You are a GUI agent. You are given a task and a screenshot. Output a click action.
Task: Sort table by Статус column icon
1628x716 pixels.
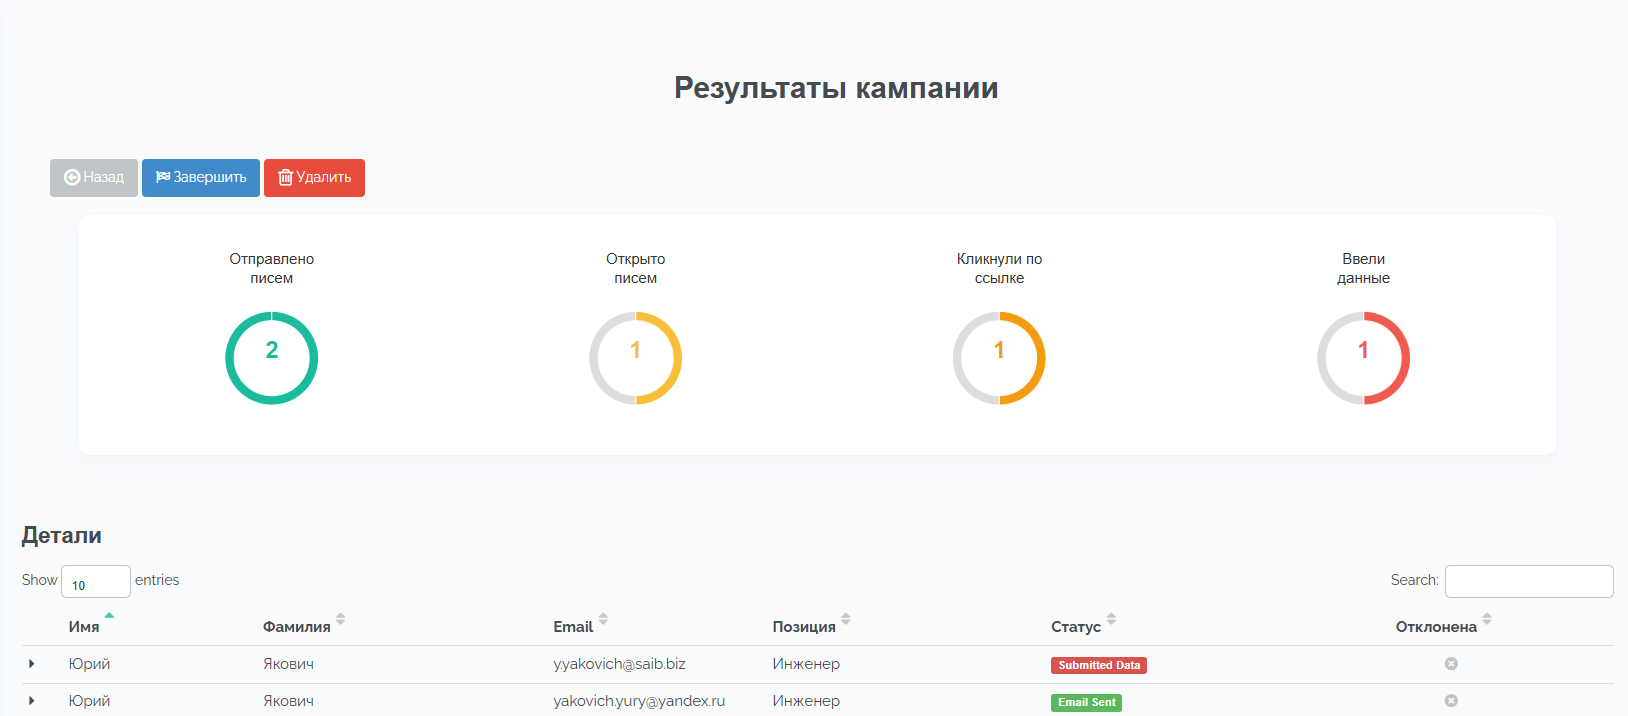point(1111,619)
